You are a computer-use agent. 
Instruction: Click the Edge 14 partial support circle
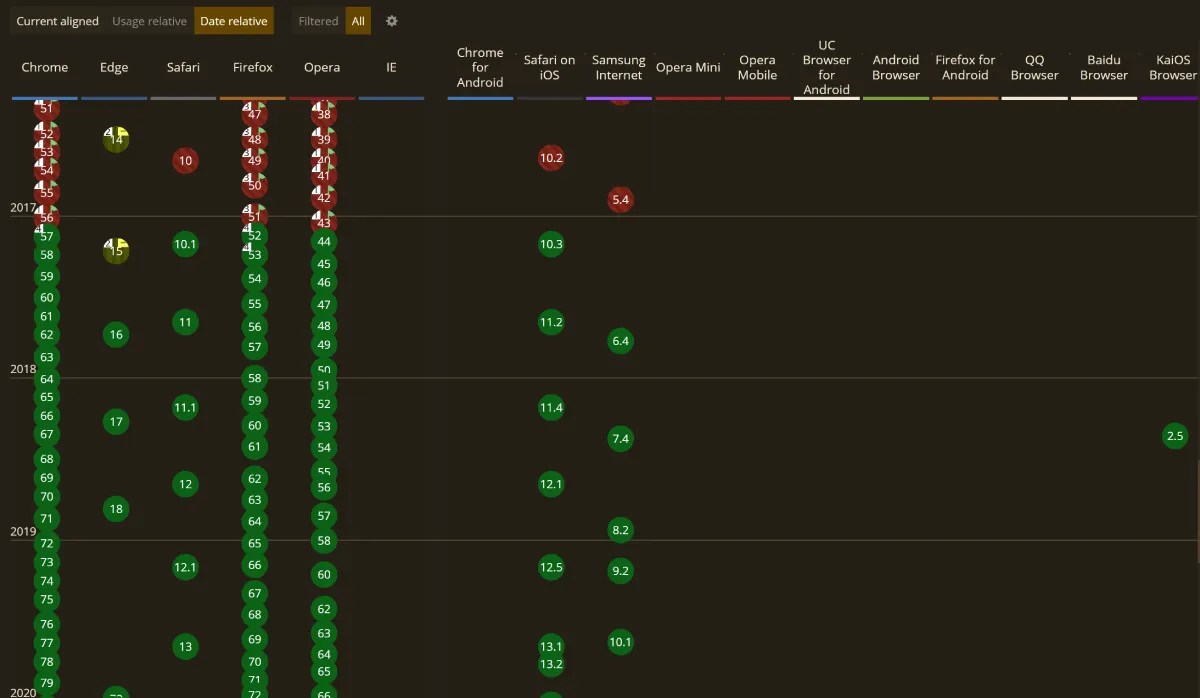(116, 140)
